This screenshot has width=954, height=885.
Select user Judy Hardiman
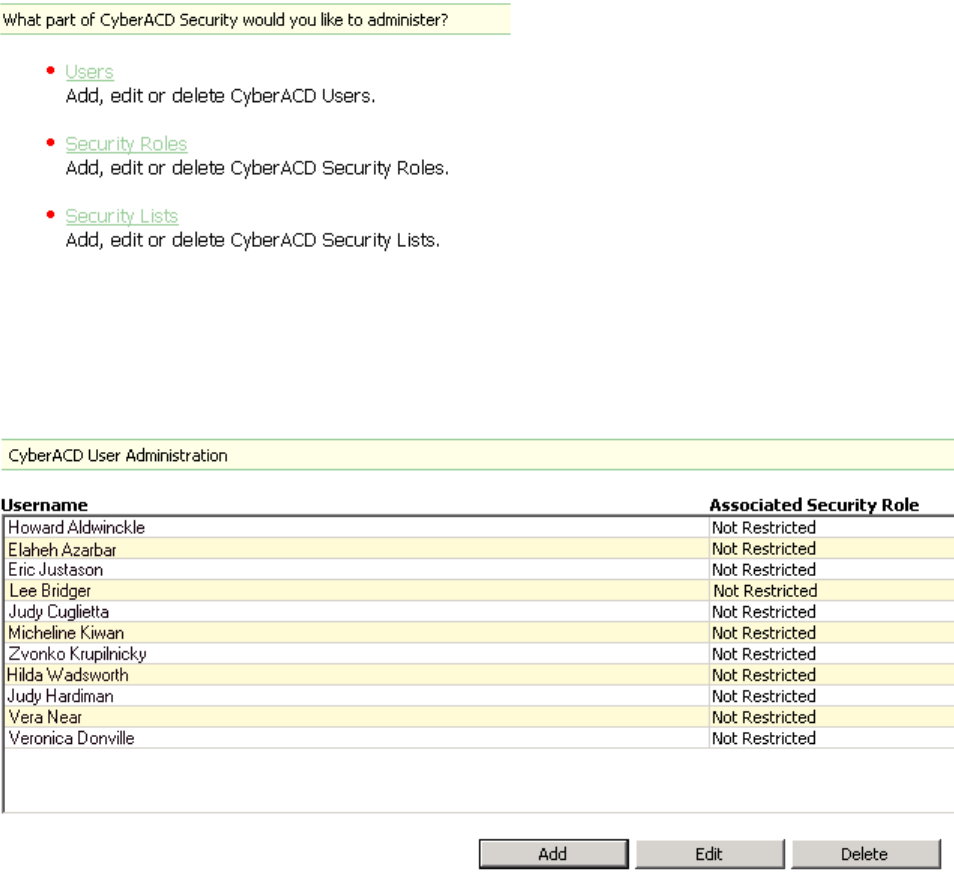pos(60,696)
